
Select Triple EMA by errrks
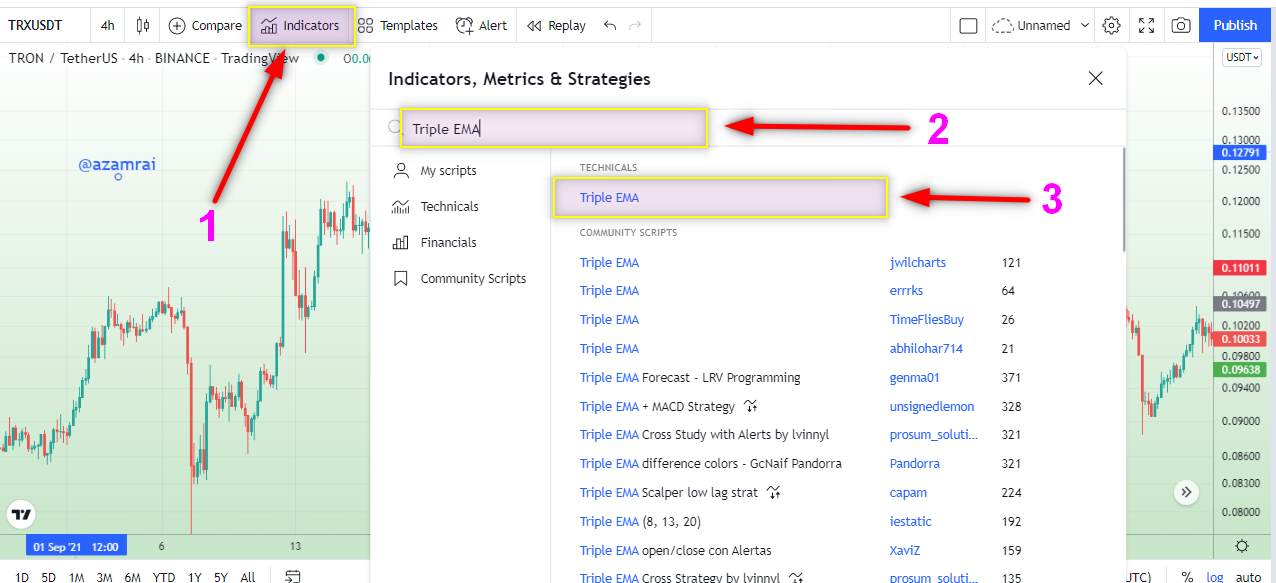(609, 291)
